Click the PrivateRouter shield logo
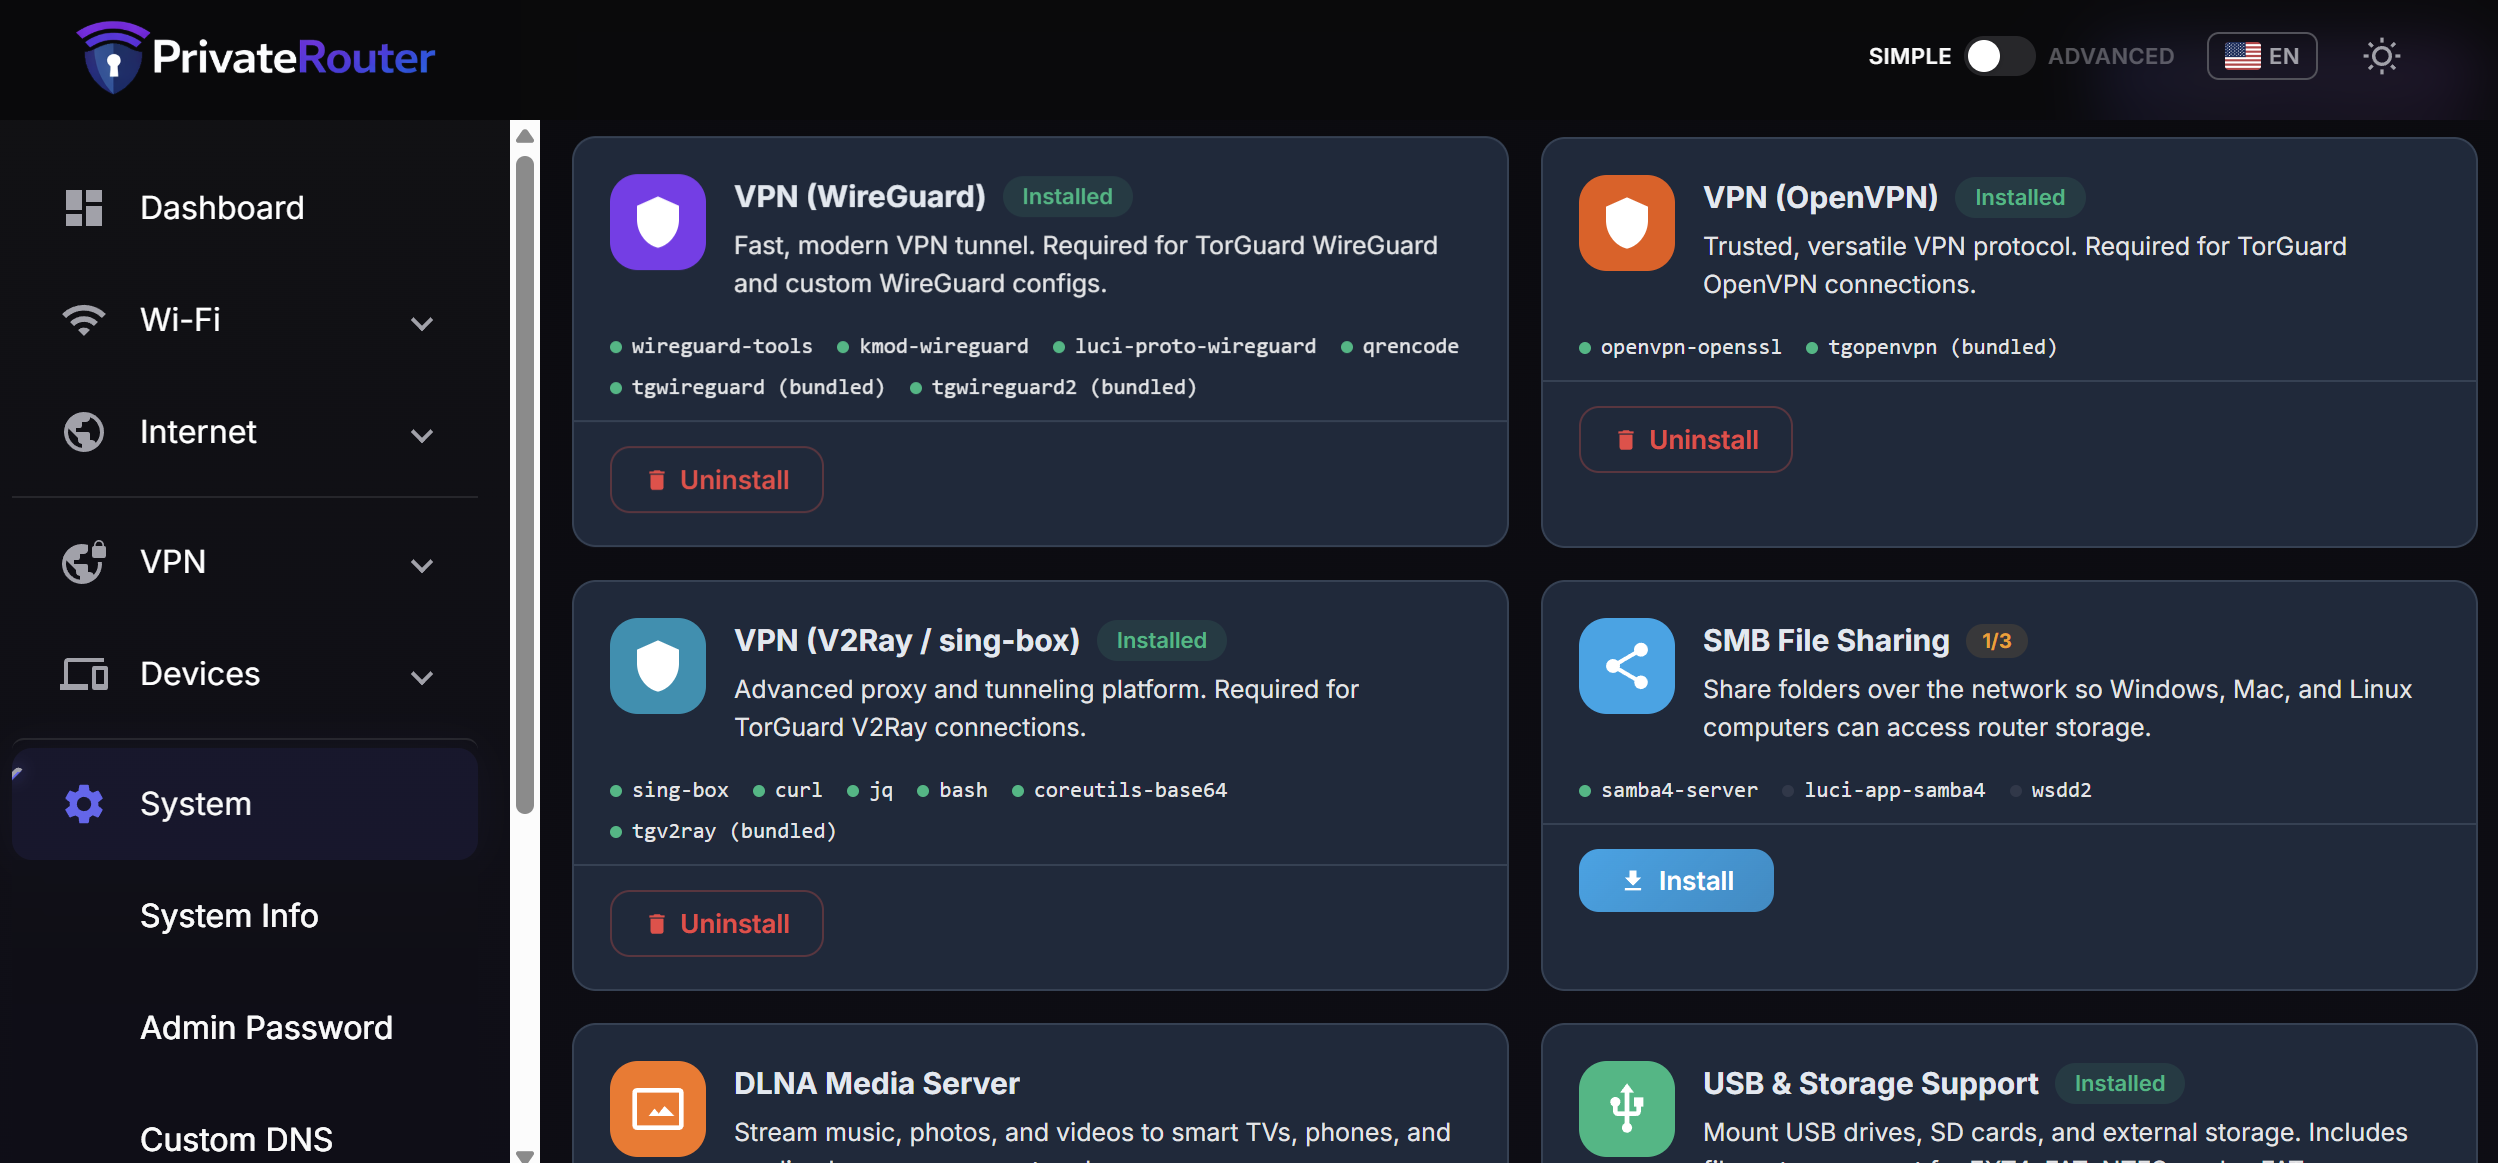 coord(113,57)
